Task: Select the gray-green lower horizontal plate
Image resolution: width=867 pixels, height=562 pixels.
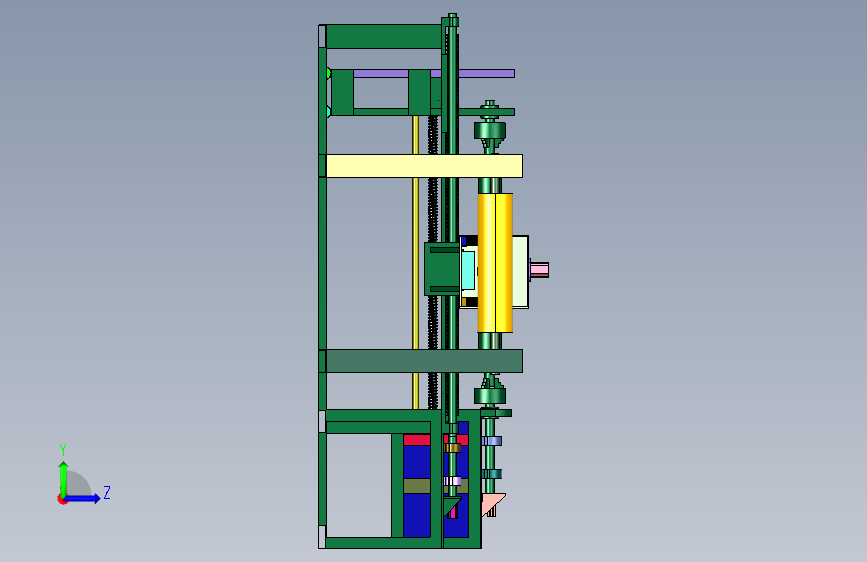Action: point(424,361)
